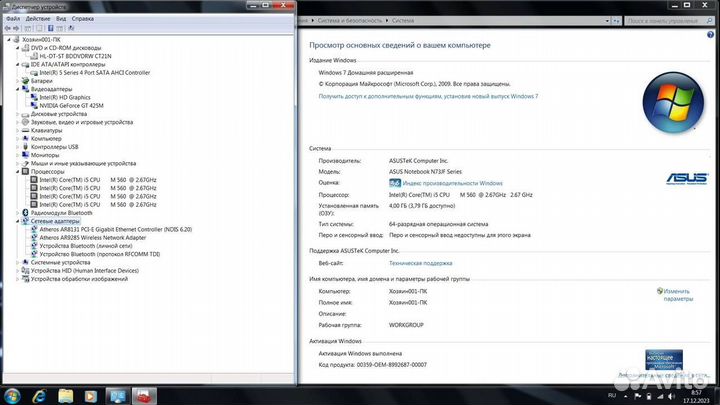This screenshot has width=720, height=405.
Task: Select Устройство Bluetooth (протокол RFCOMM TDI)
Action: click(x=100, y=254)
